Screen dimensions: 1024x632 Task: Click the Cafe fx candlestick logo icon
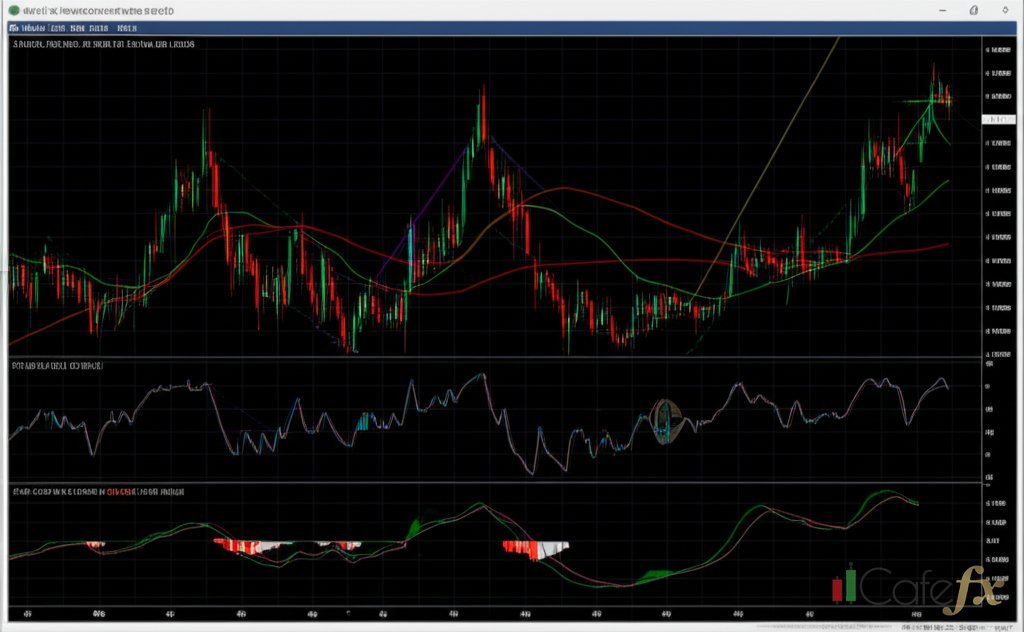845,586
